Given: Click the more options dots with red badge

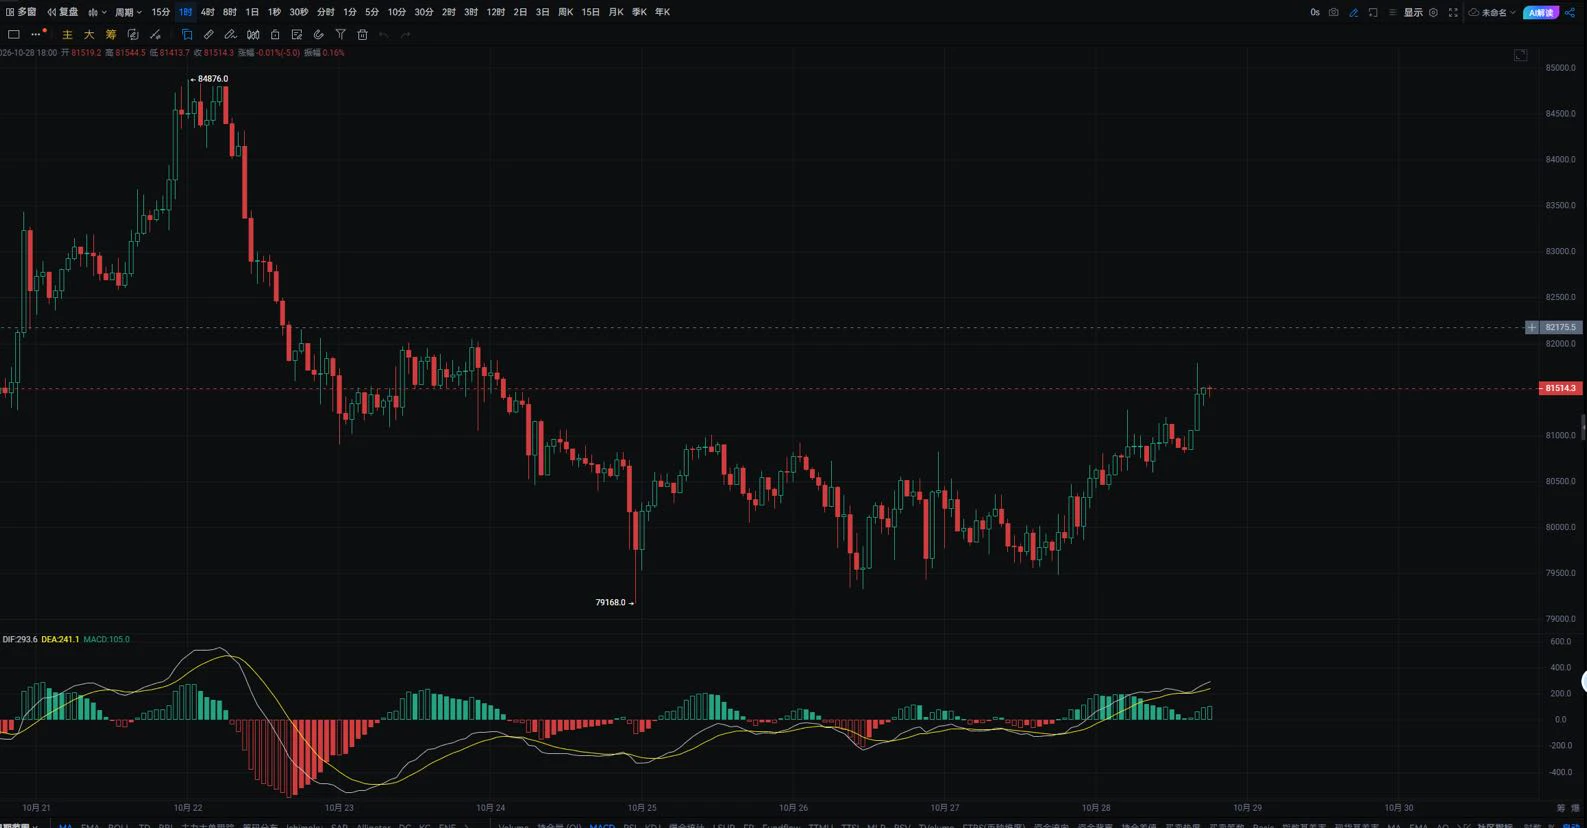Looking at the screenshot, I should pyautogui.click(x=37, y=34).
